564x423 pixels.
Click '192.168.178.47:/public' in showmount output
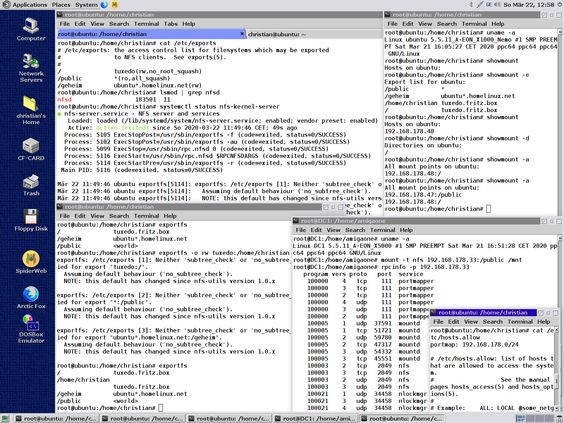[423, 195]
